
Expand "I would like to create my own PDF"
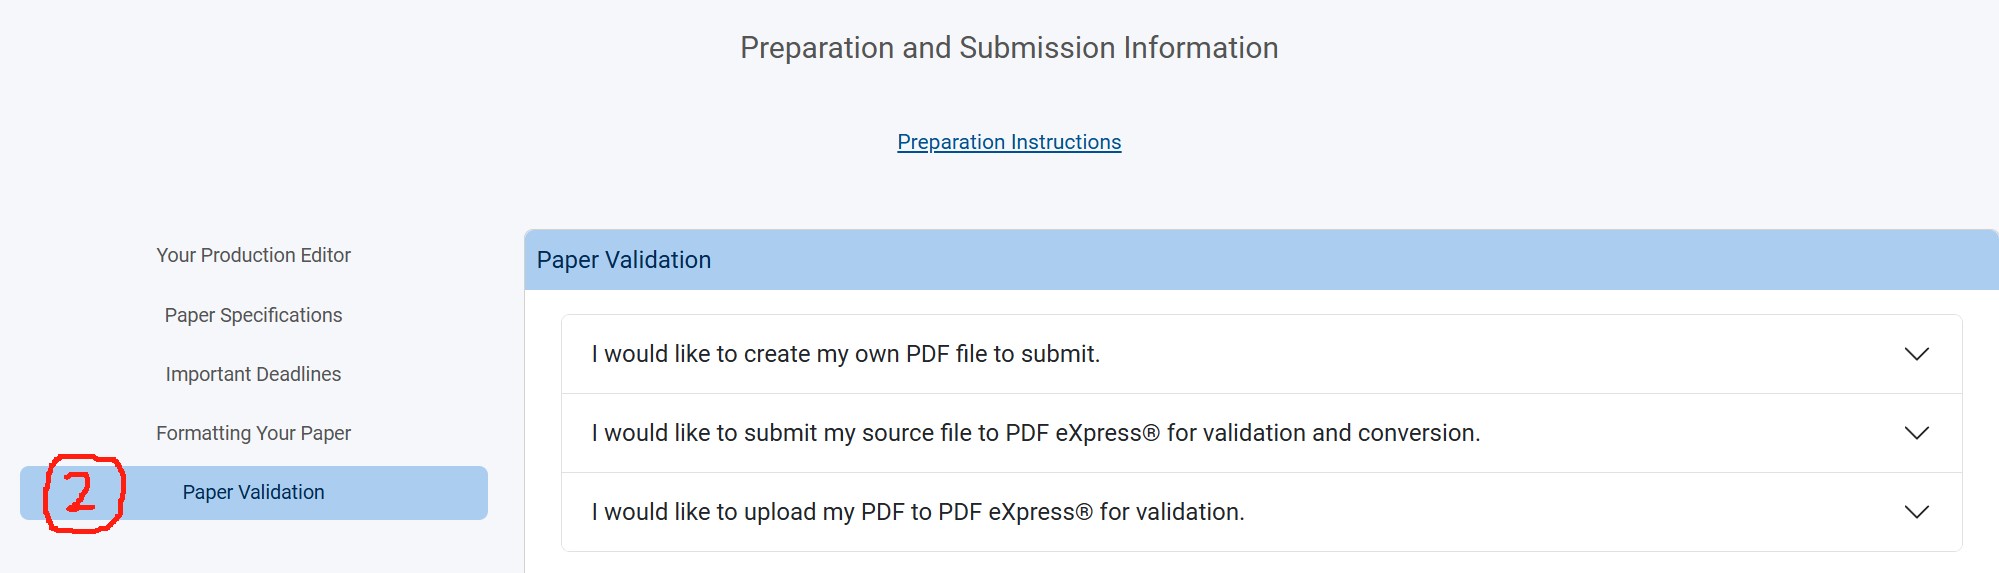[845, 354]
